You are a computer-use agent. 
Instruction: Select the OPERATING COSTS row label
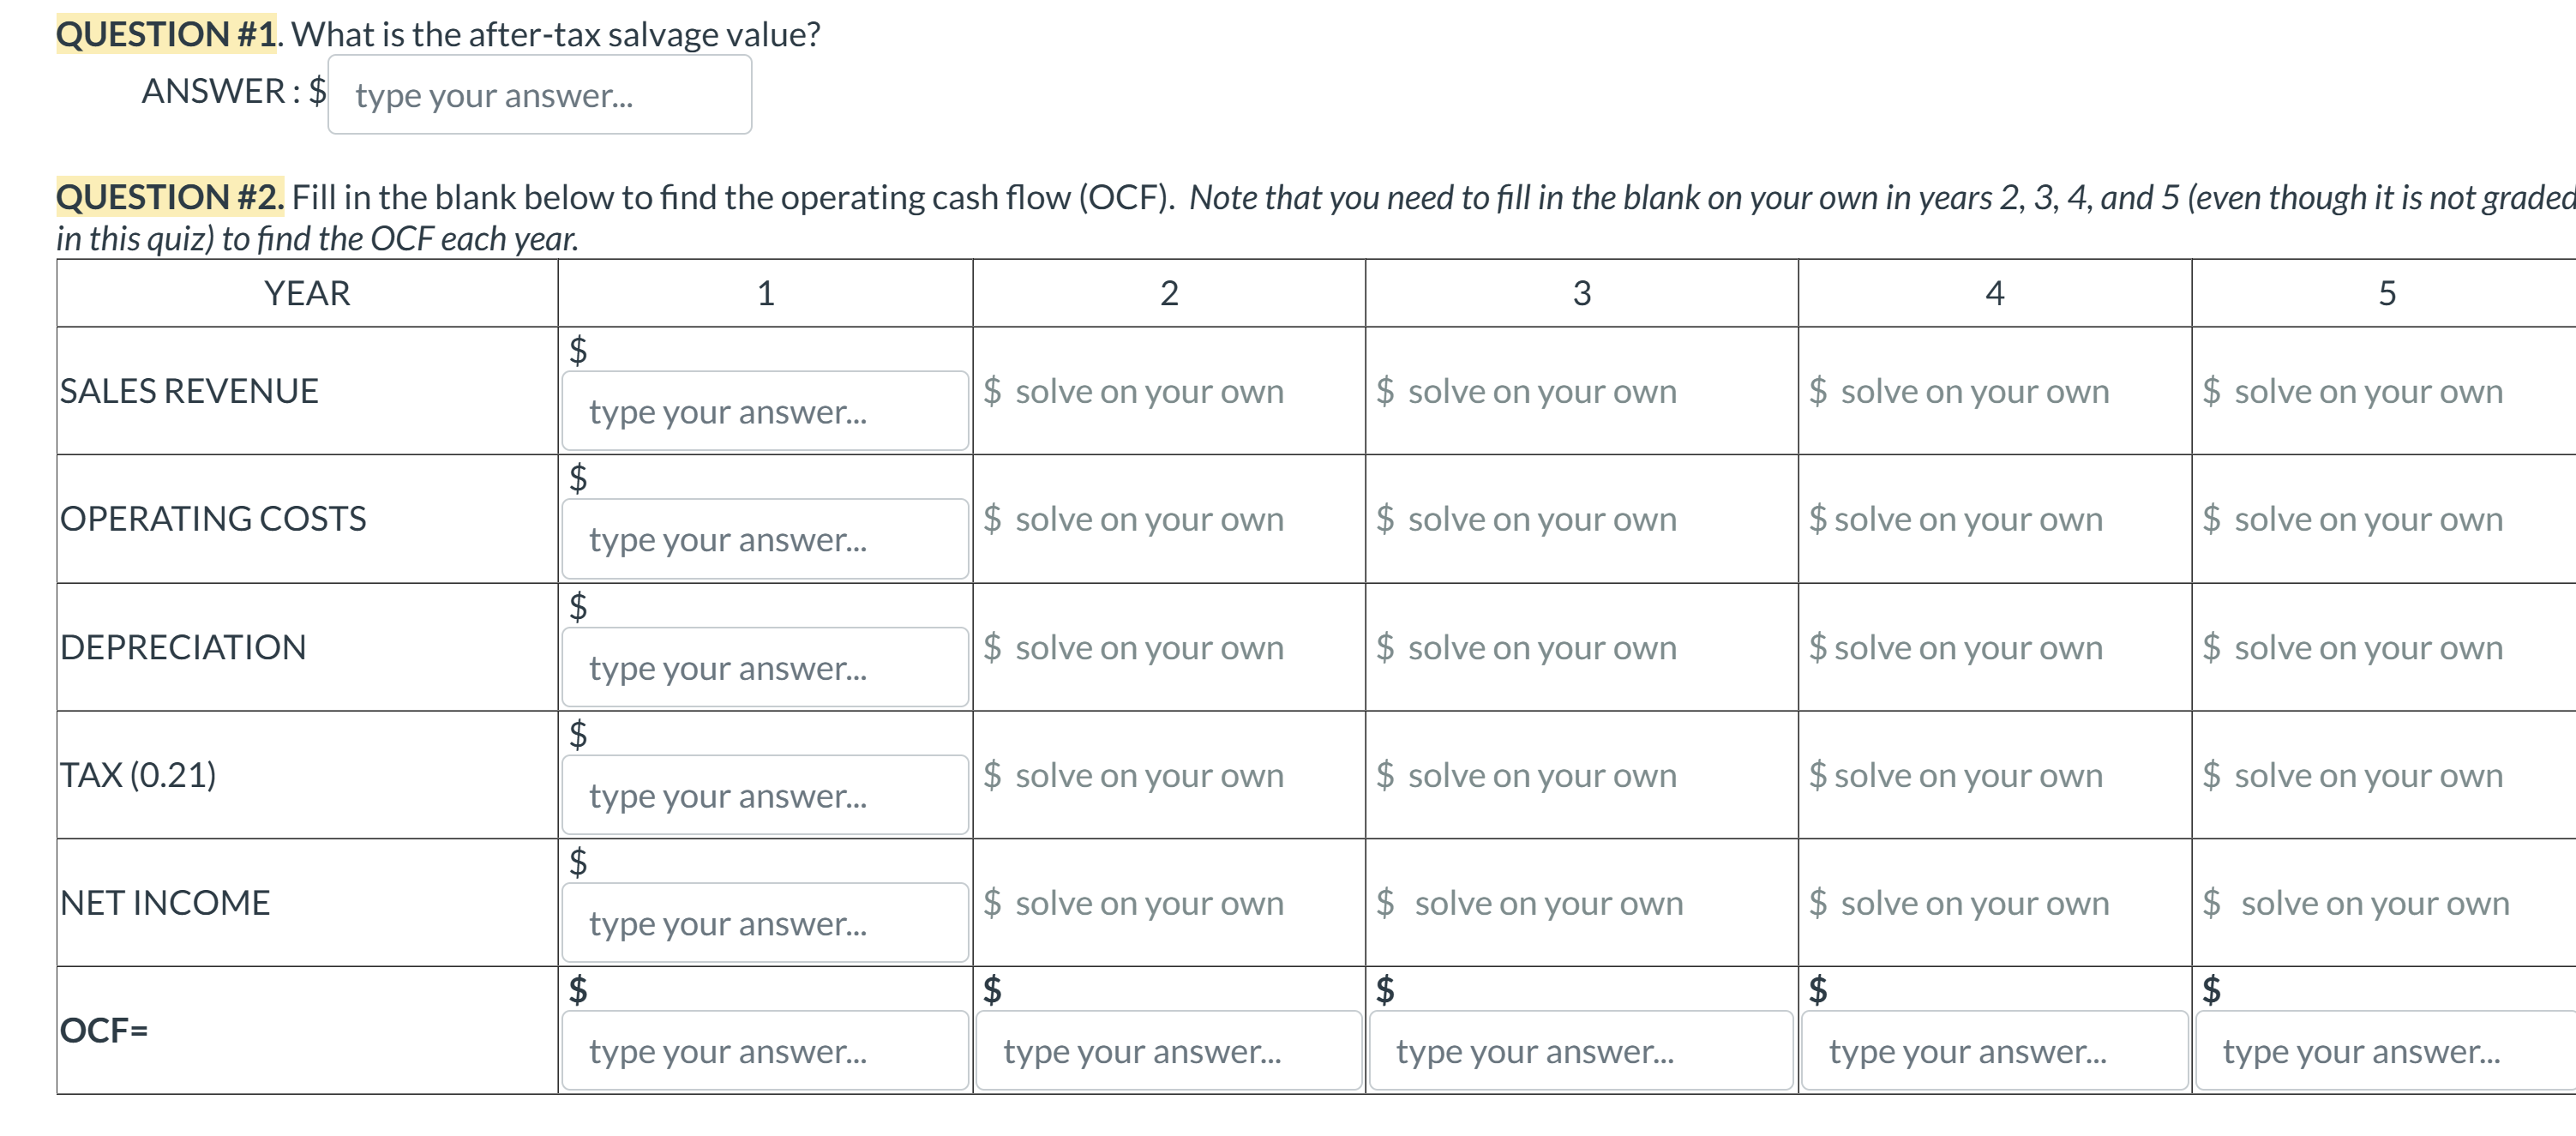point(213,518)
